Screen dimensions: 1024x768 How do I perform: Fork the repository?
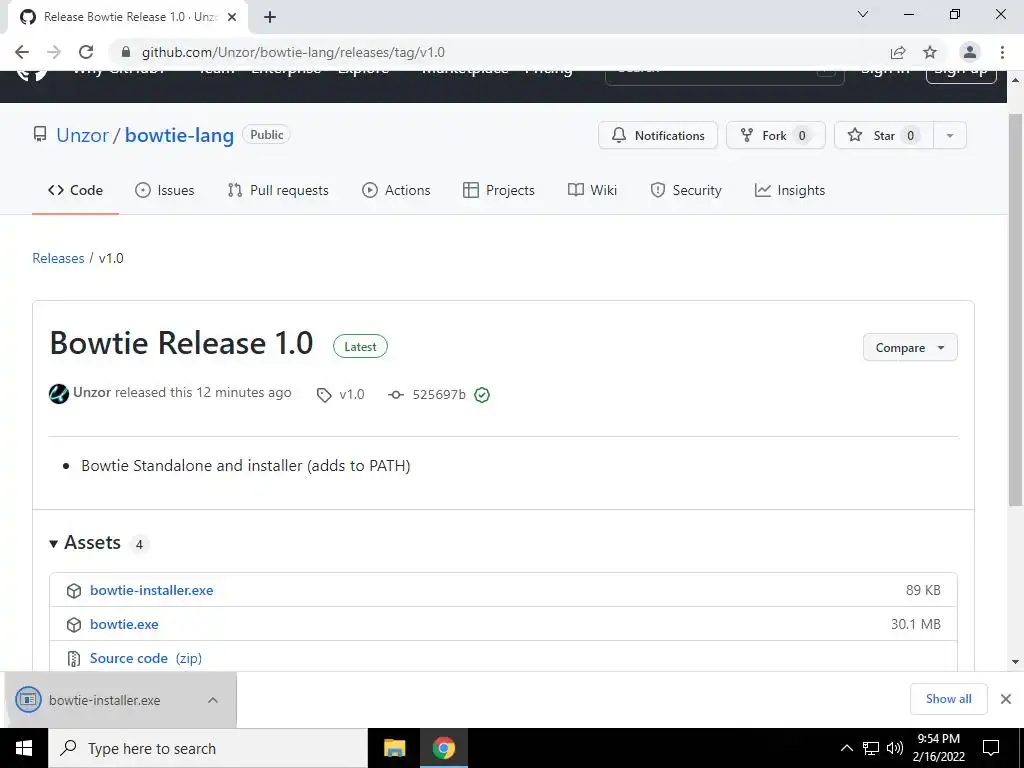tap(775, 135)
